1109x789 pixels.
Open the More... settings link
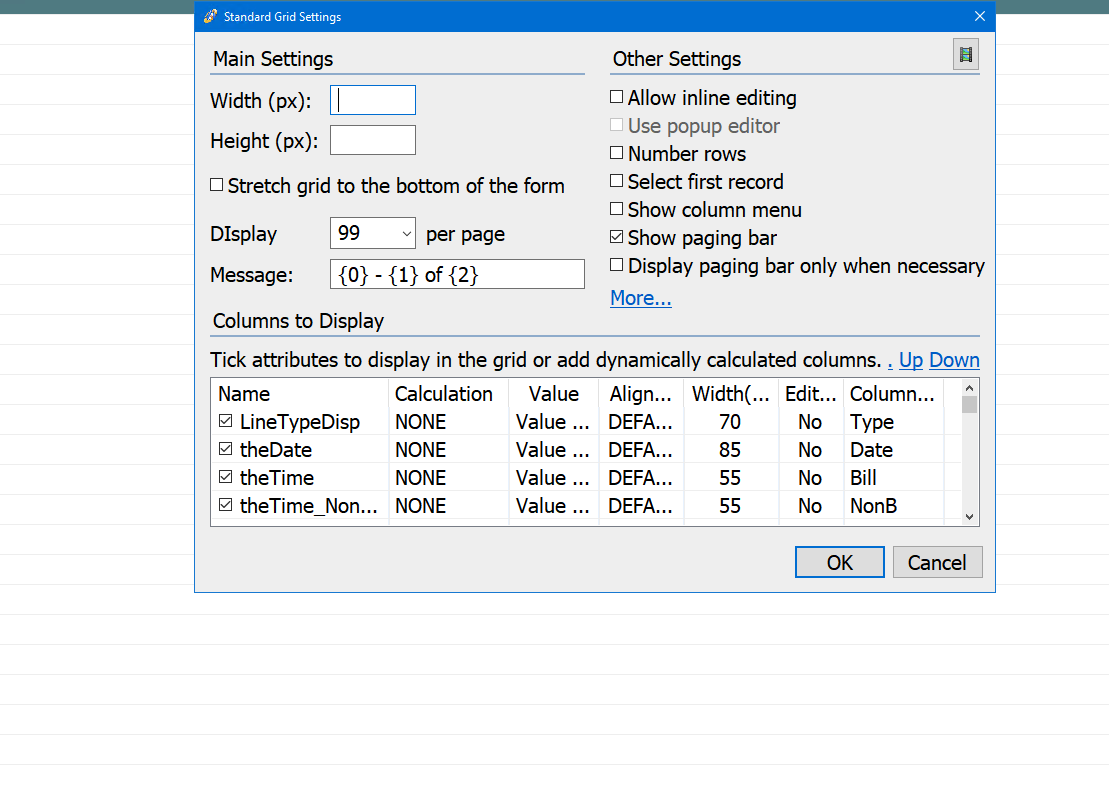[641, 298]
